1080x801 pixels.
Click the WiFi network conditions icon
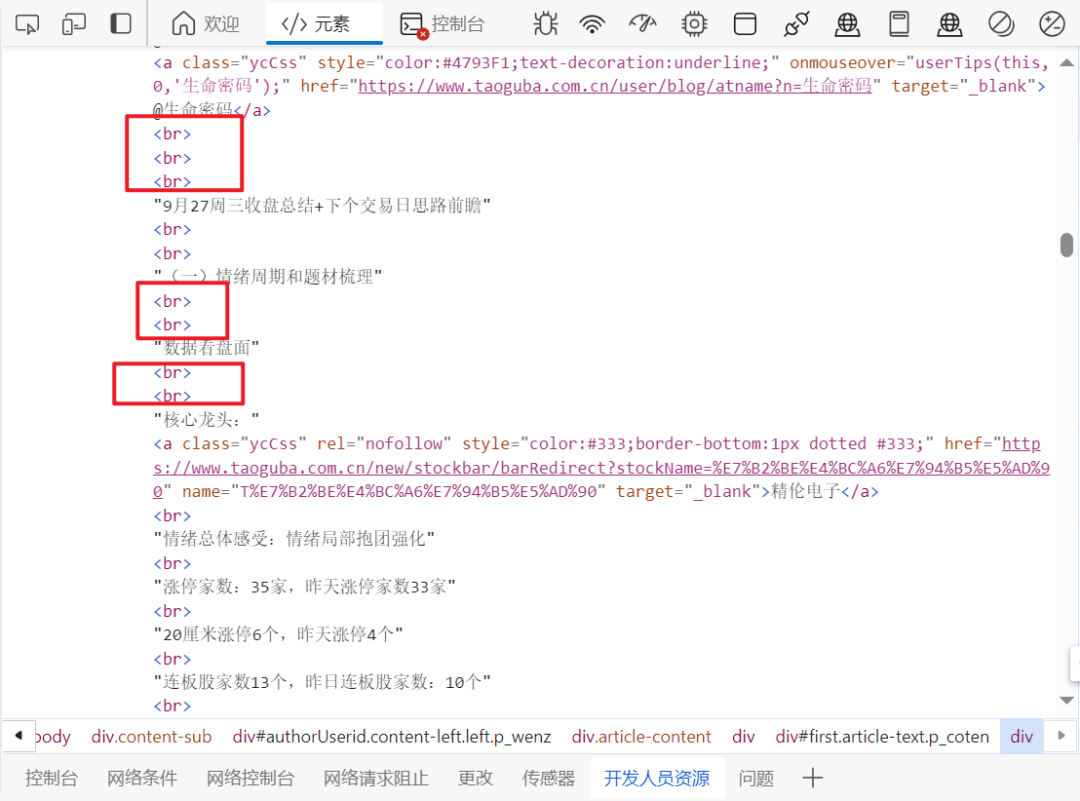coord(592,23)
